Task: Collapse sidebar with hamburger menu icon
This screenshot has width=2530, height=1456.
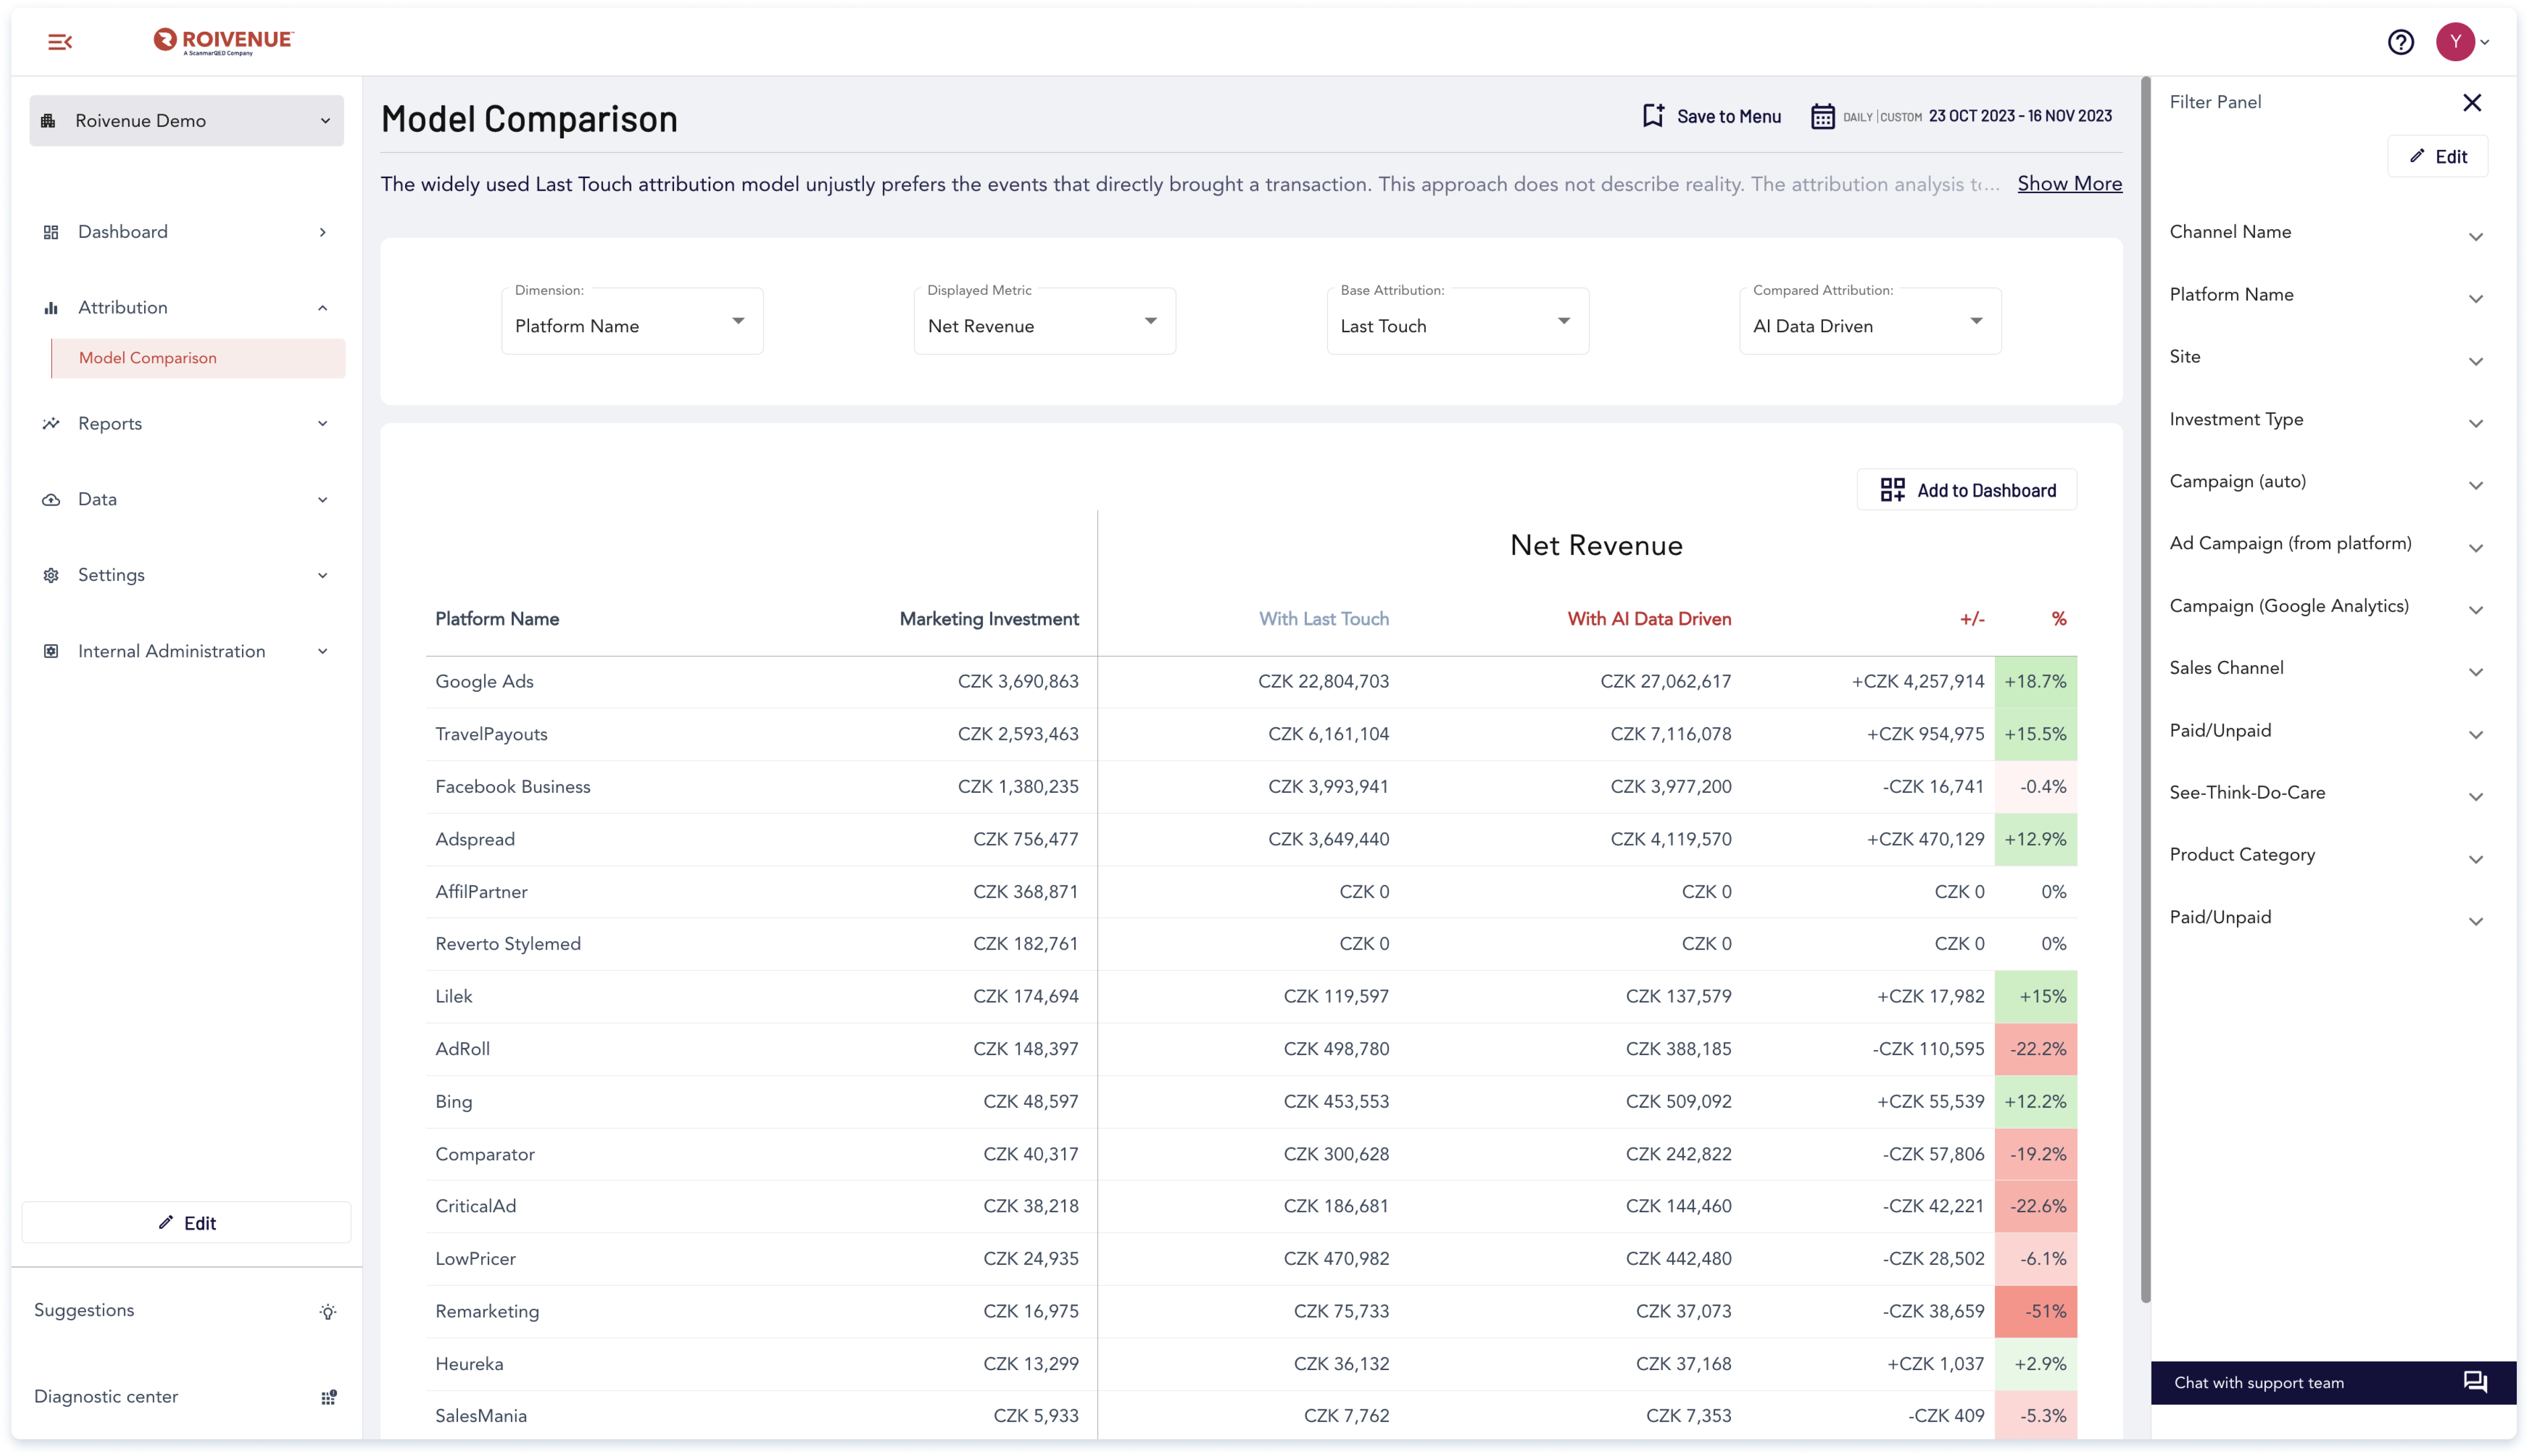Action: [x=60, y=42]
